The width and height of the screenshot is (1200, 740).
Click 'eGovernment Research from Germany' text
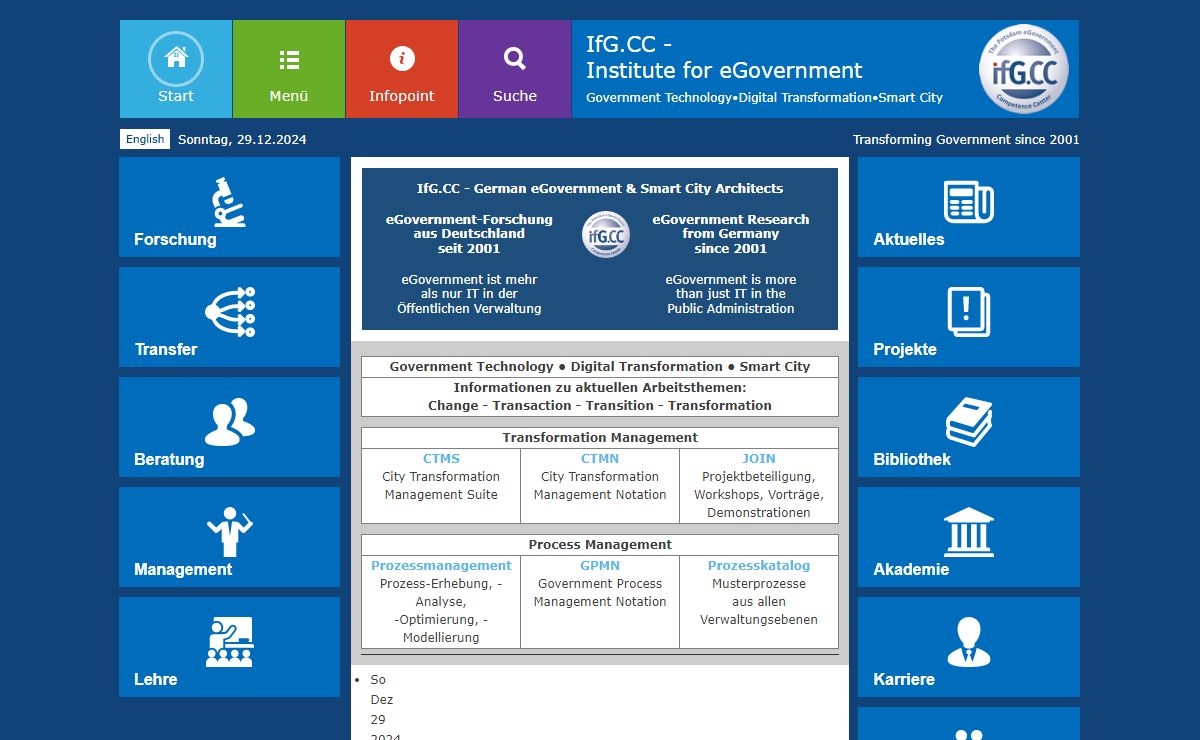(731, 234)
